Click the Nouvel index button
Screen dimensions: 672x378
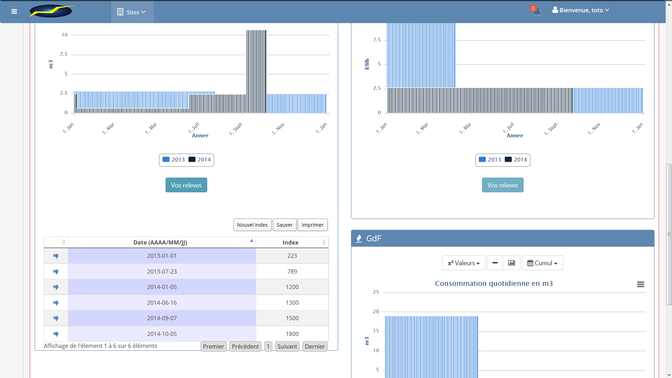[x=252, y=225]
